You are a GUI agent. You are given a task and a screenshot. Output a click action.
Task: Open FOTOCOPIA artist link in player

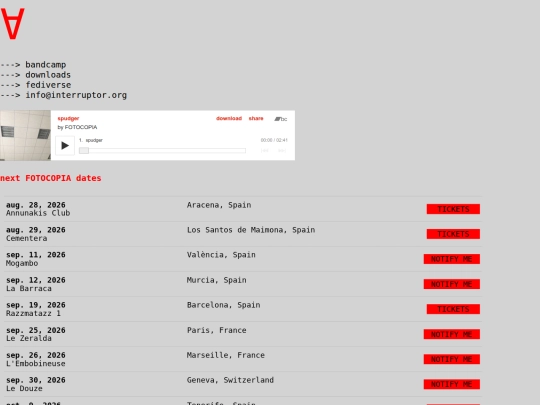point(81,127)
